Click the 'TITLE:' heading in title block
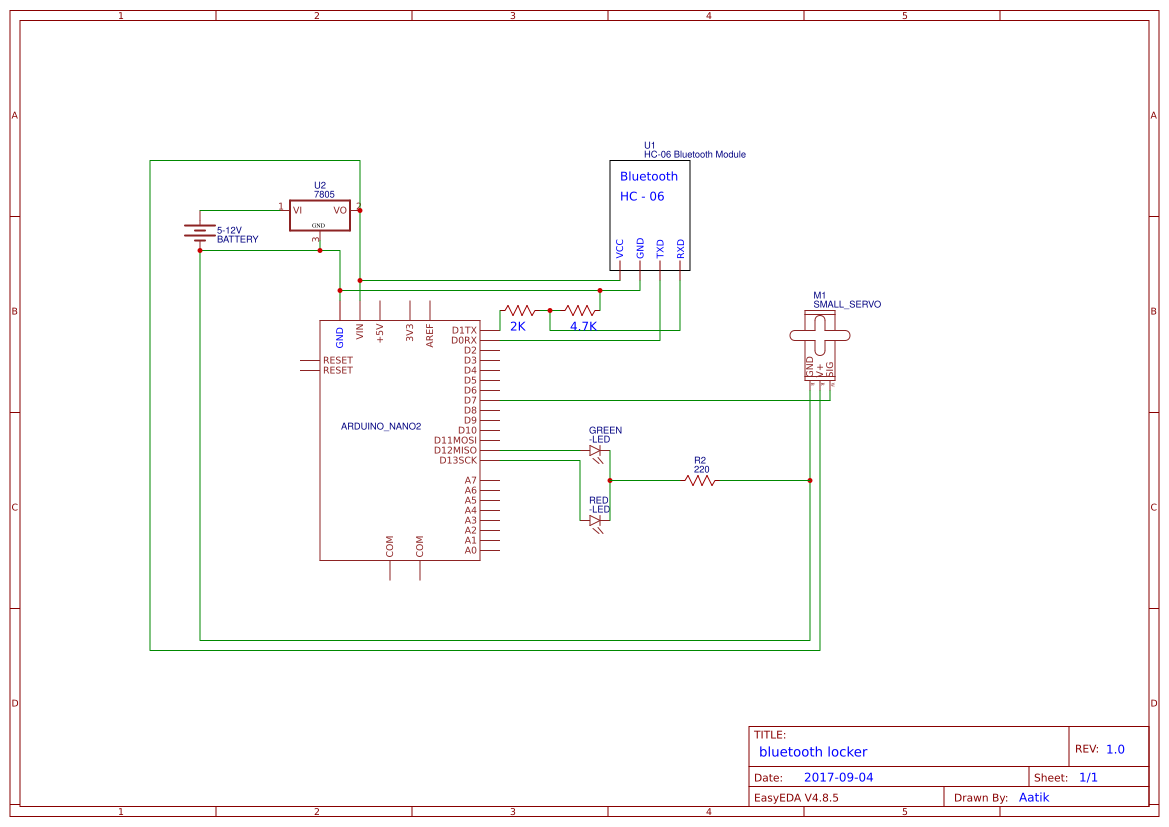Image resolution: width=1169 pixels, height=827 pixels. [x=769, y=735]
